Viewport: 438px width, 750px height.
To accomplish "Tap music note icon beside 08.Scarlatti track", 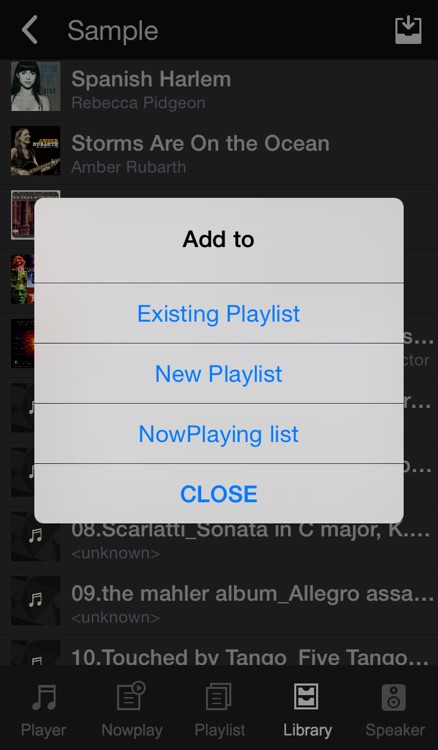I will 36,536.
